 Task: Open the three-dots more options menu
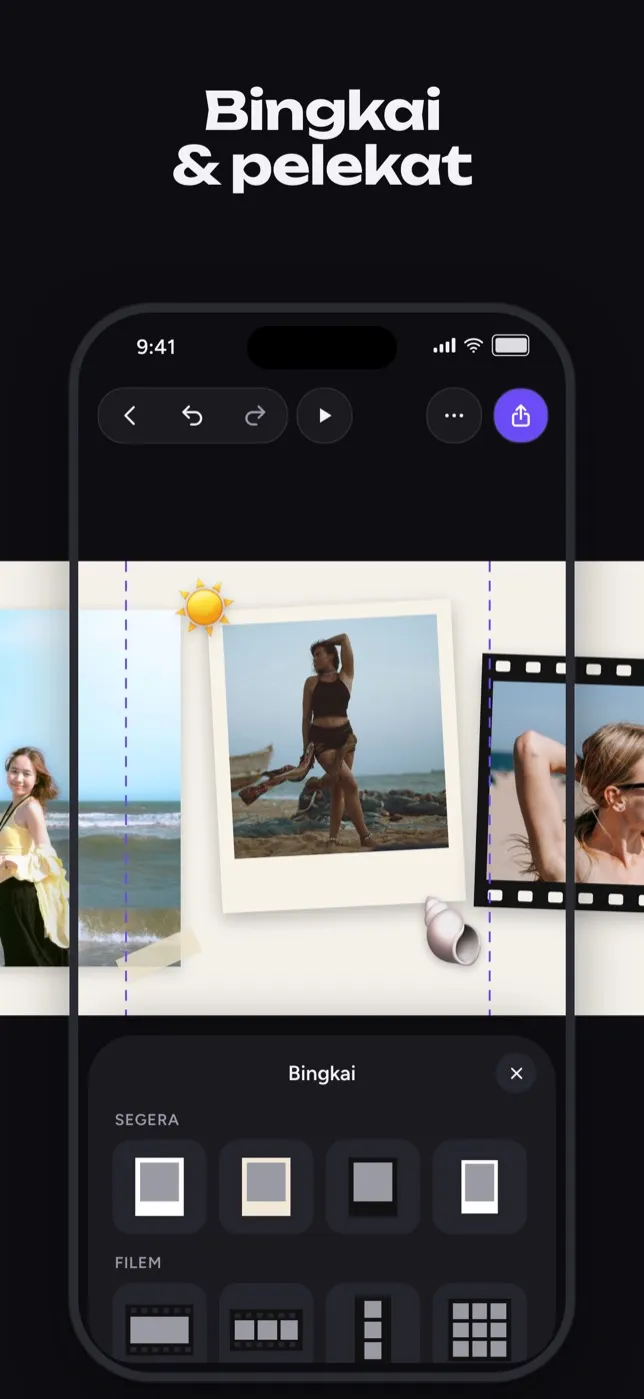pyautogui.click(x=454, y=416)
